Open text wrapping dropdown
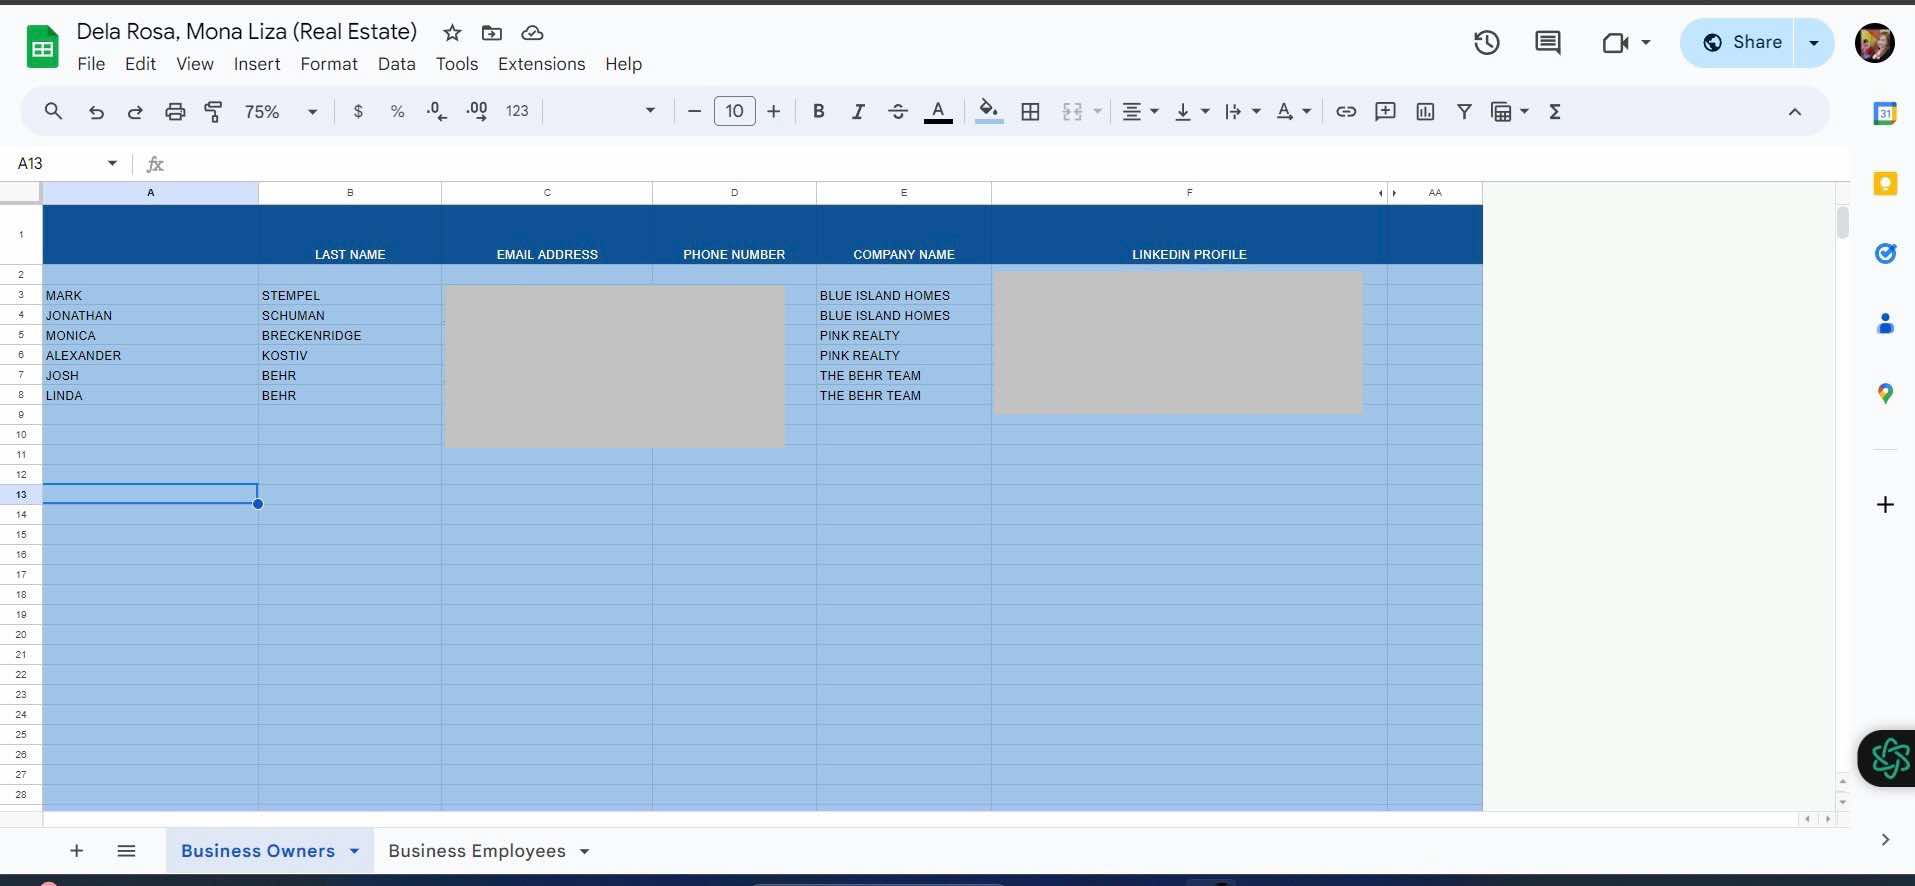Viewport: 1915px width, 886px height. coord(1243,112)
